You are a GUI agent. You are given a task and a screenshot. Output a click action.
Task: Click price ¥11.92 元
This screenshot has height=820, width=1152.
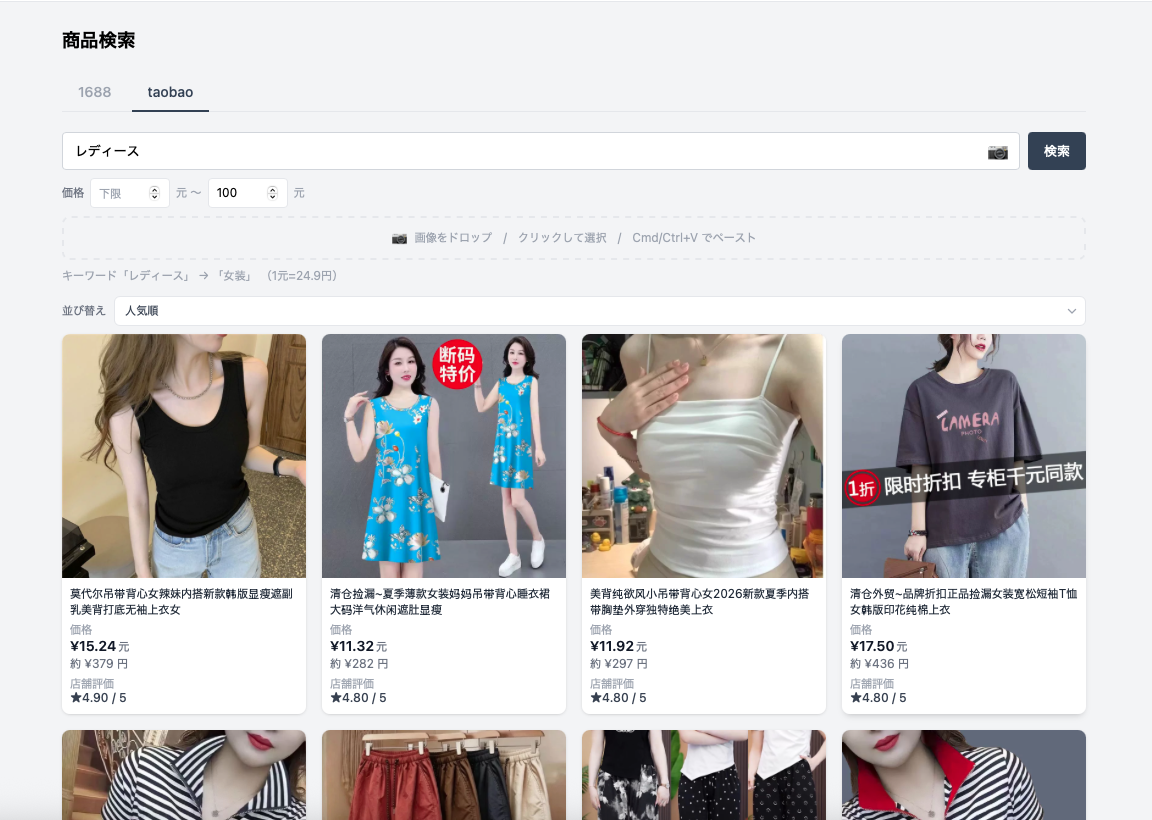(x=619, y=647)
